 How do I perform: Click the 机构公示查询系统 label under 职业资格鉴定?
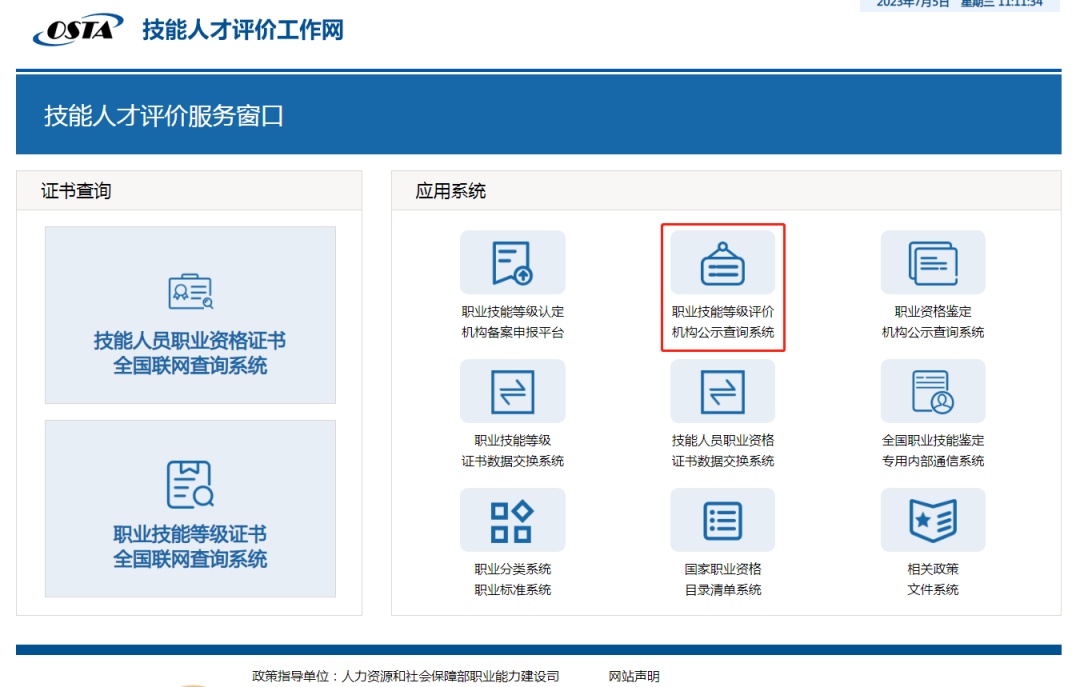(x=932, y=332)
